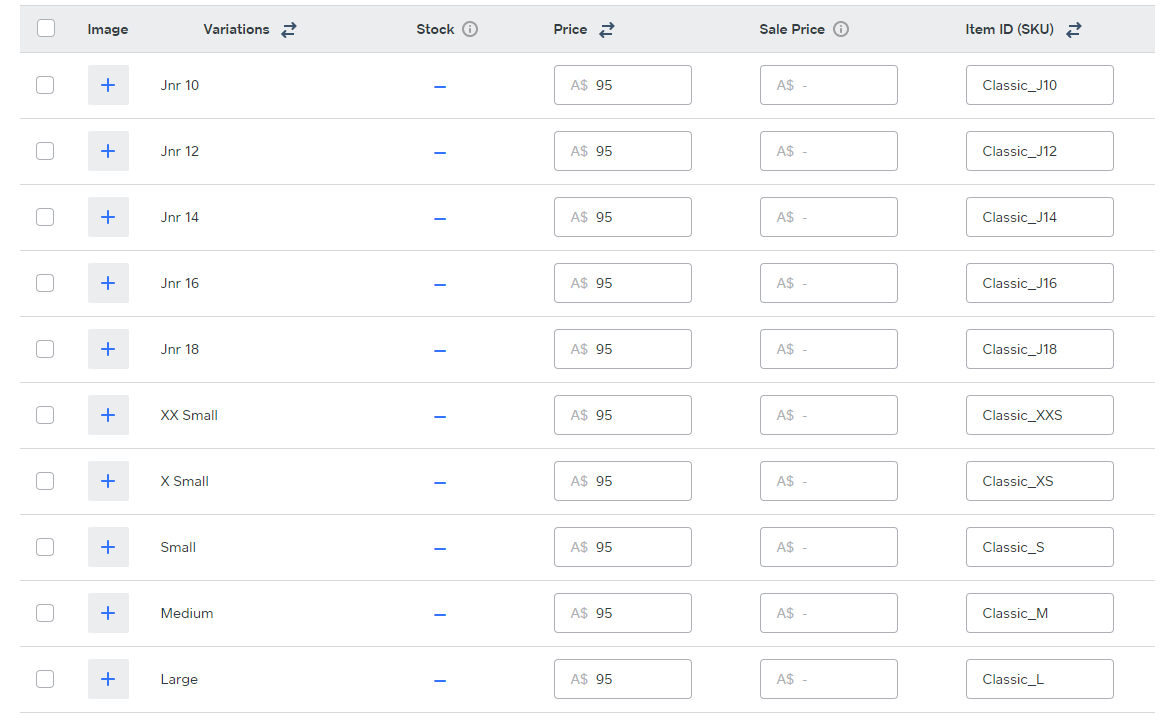The image size is (1167, 727).
Task: Toggle select-all checkbox in header
Action: pos(45,28)
